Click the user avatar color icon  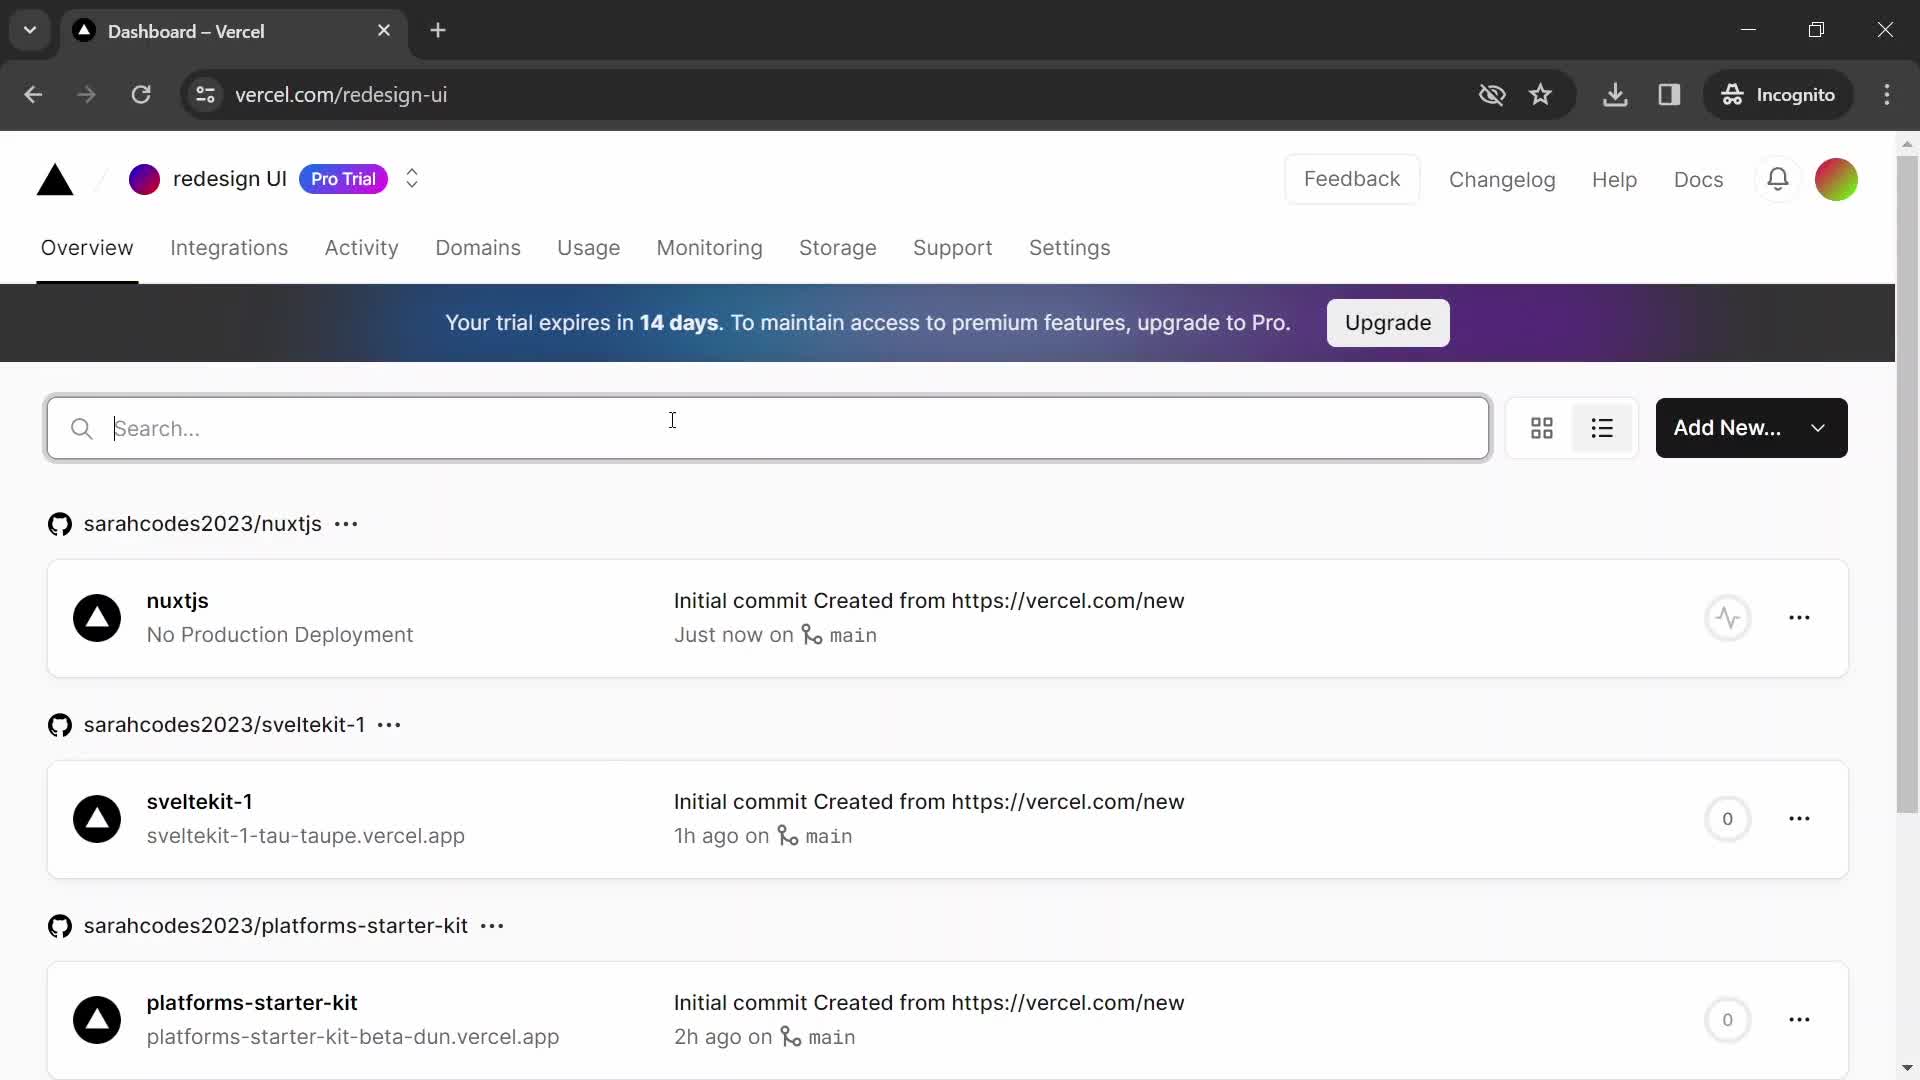click(x=1837, y=179)
